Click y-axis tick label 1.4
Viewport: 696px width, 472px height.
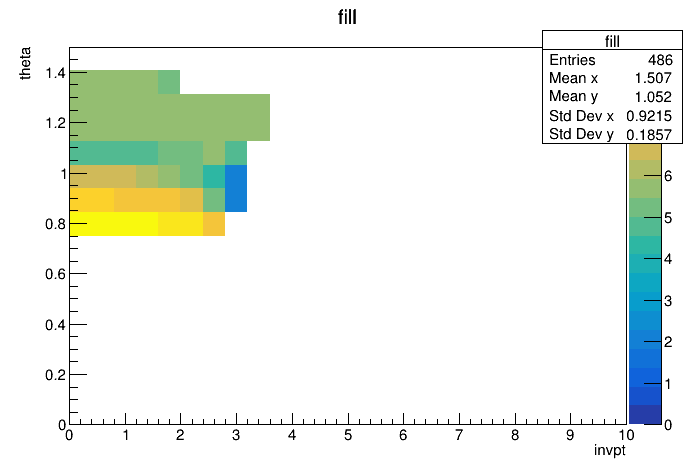(55, 73)
